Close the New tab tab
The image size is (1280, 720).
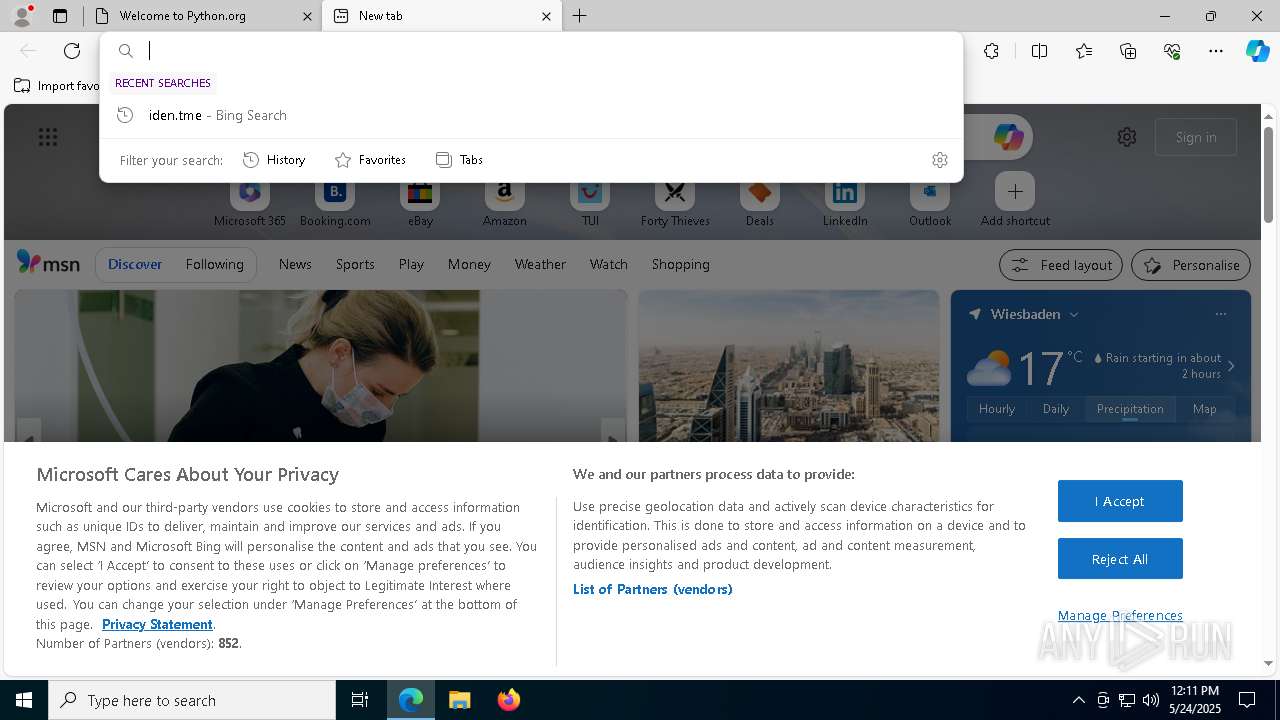coord(546,16)
